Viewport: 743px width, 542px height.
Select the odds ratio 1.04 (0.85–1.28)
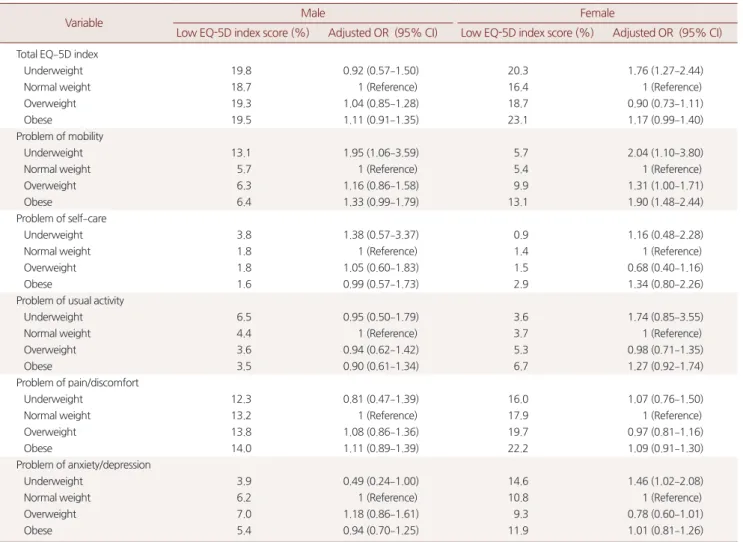tap(381, 104)
